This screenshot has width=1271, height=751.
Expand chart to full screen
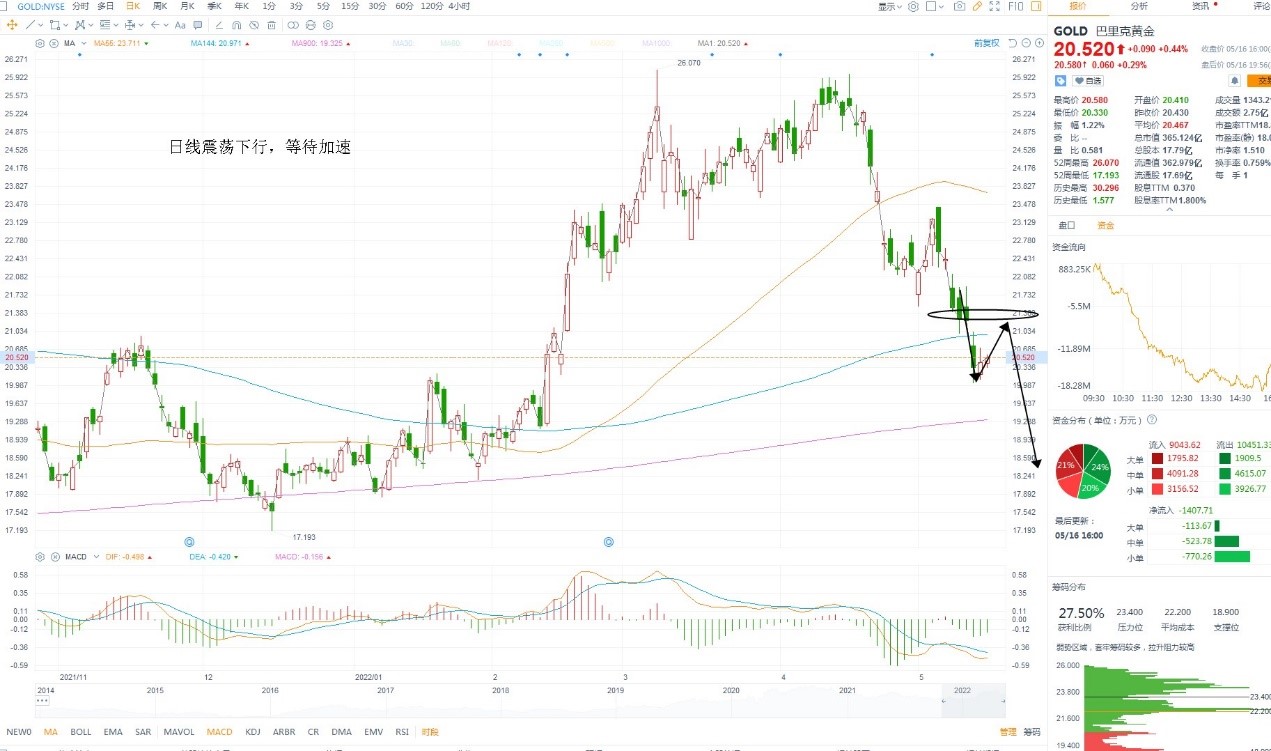point(994,6)
